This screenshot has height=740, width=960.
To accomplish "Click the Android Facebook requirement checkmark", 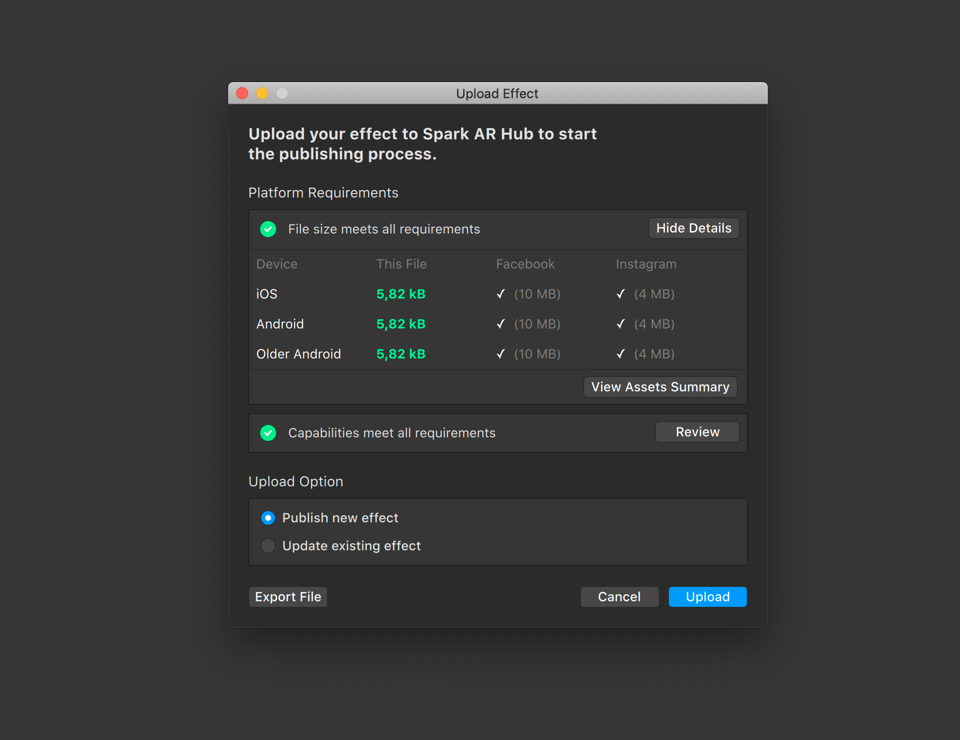I will click(501, 324).
